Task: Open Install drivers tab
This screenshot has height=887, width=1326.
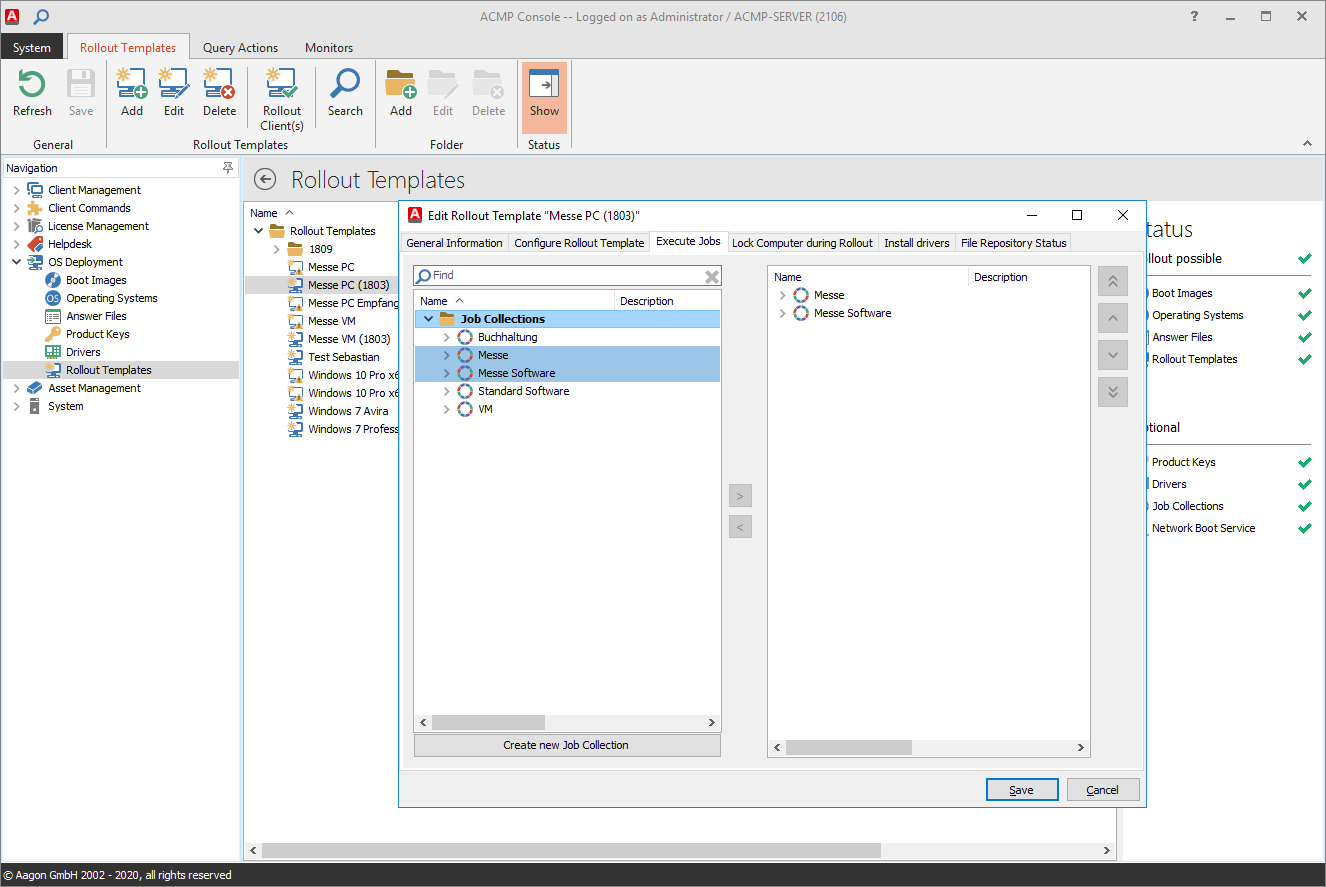Action: coord(917,243)
